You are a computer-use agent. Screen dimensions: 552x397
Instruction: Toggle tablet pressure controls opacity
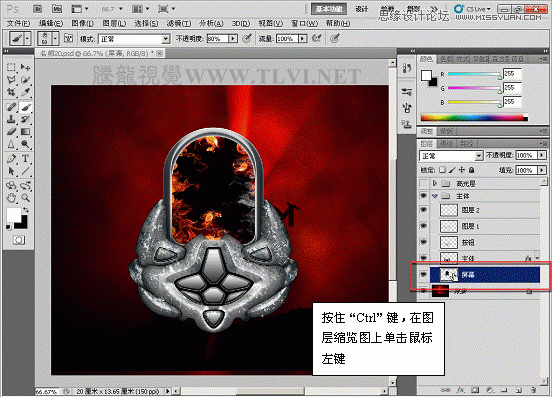point(247,38)
